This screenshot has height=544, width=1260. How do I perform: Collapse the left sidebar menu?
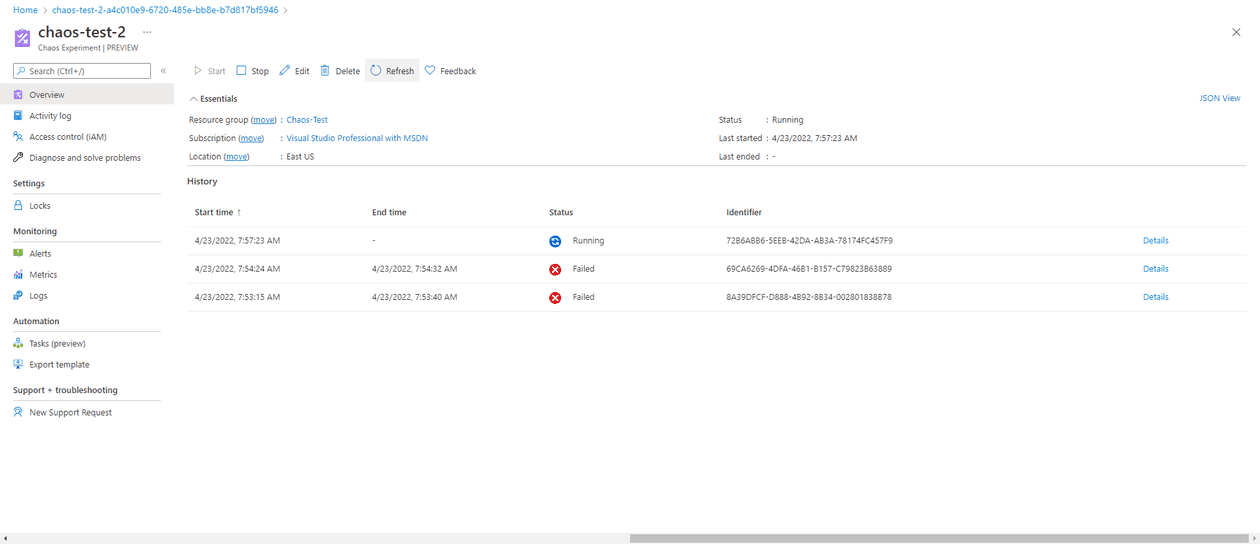click(164, 71)
